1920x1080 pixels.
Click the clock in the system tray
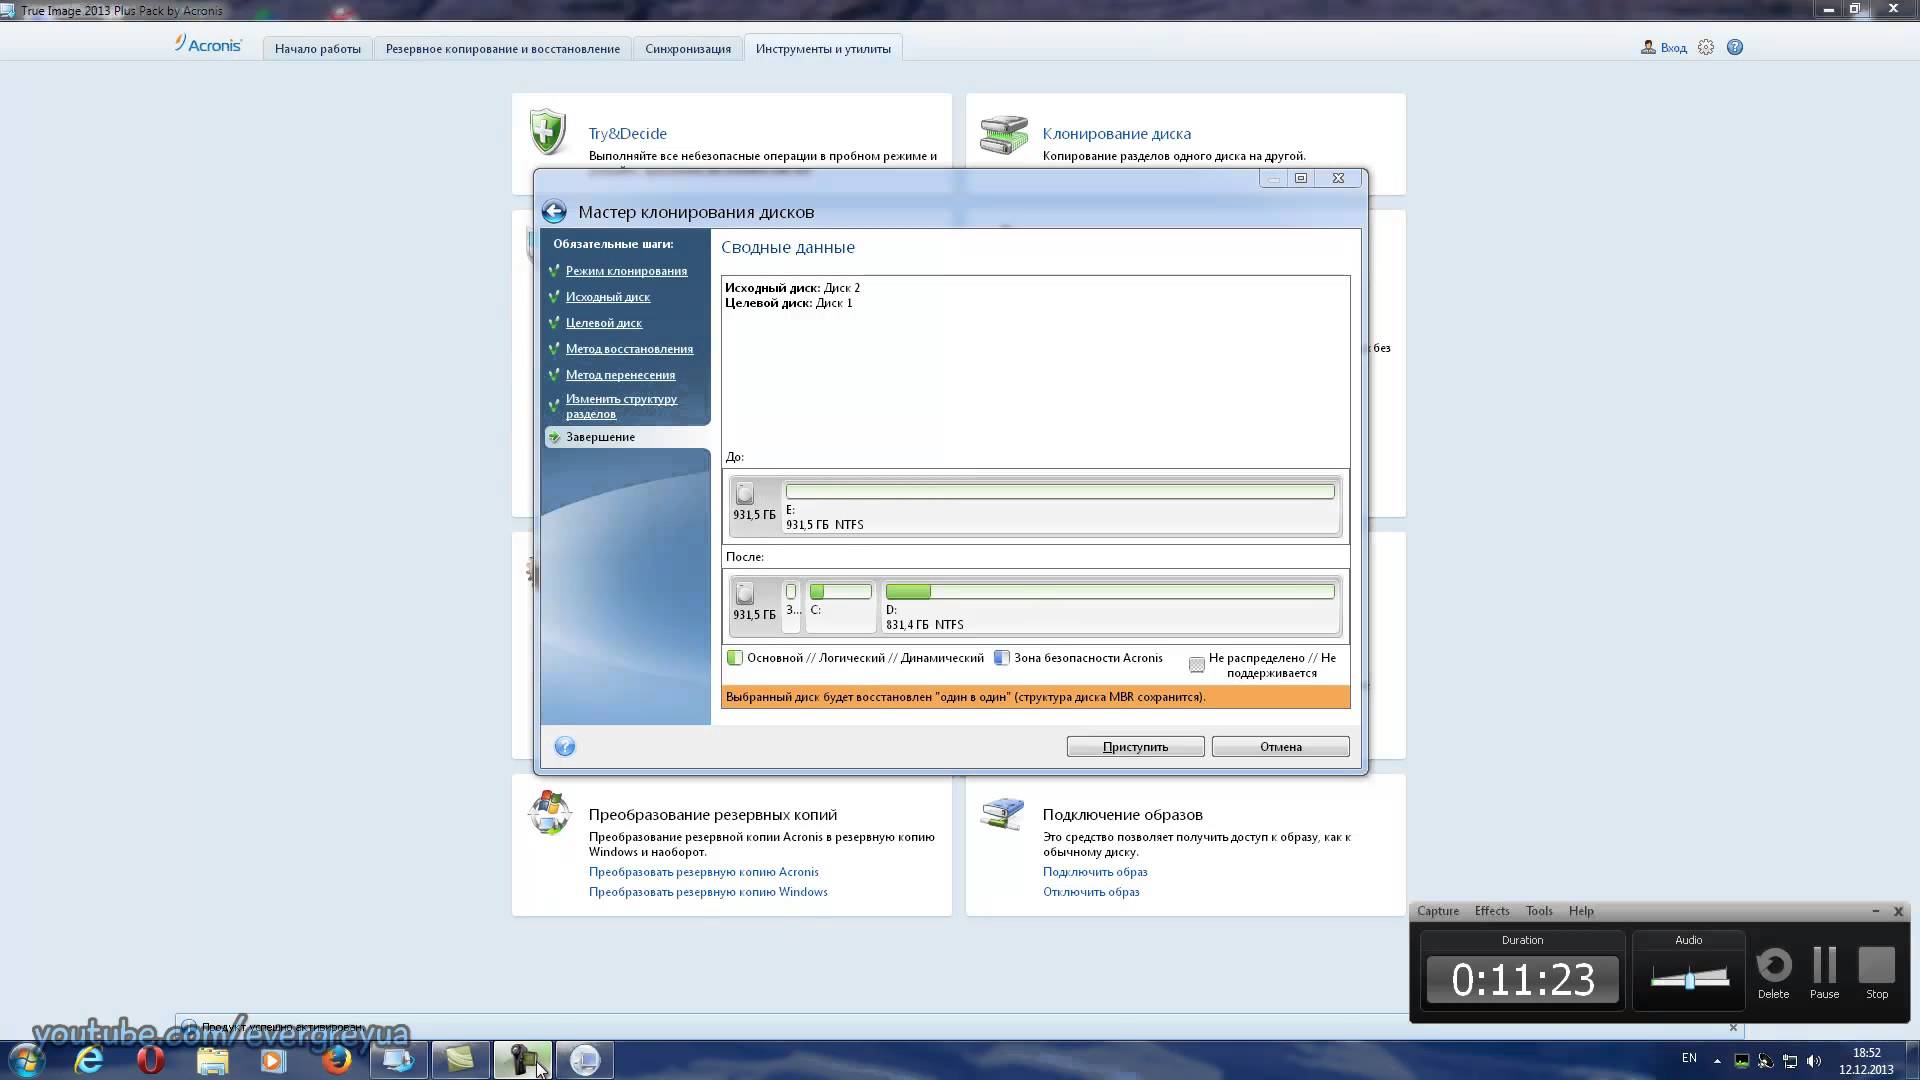click(1866, 1061)
